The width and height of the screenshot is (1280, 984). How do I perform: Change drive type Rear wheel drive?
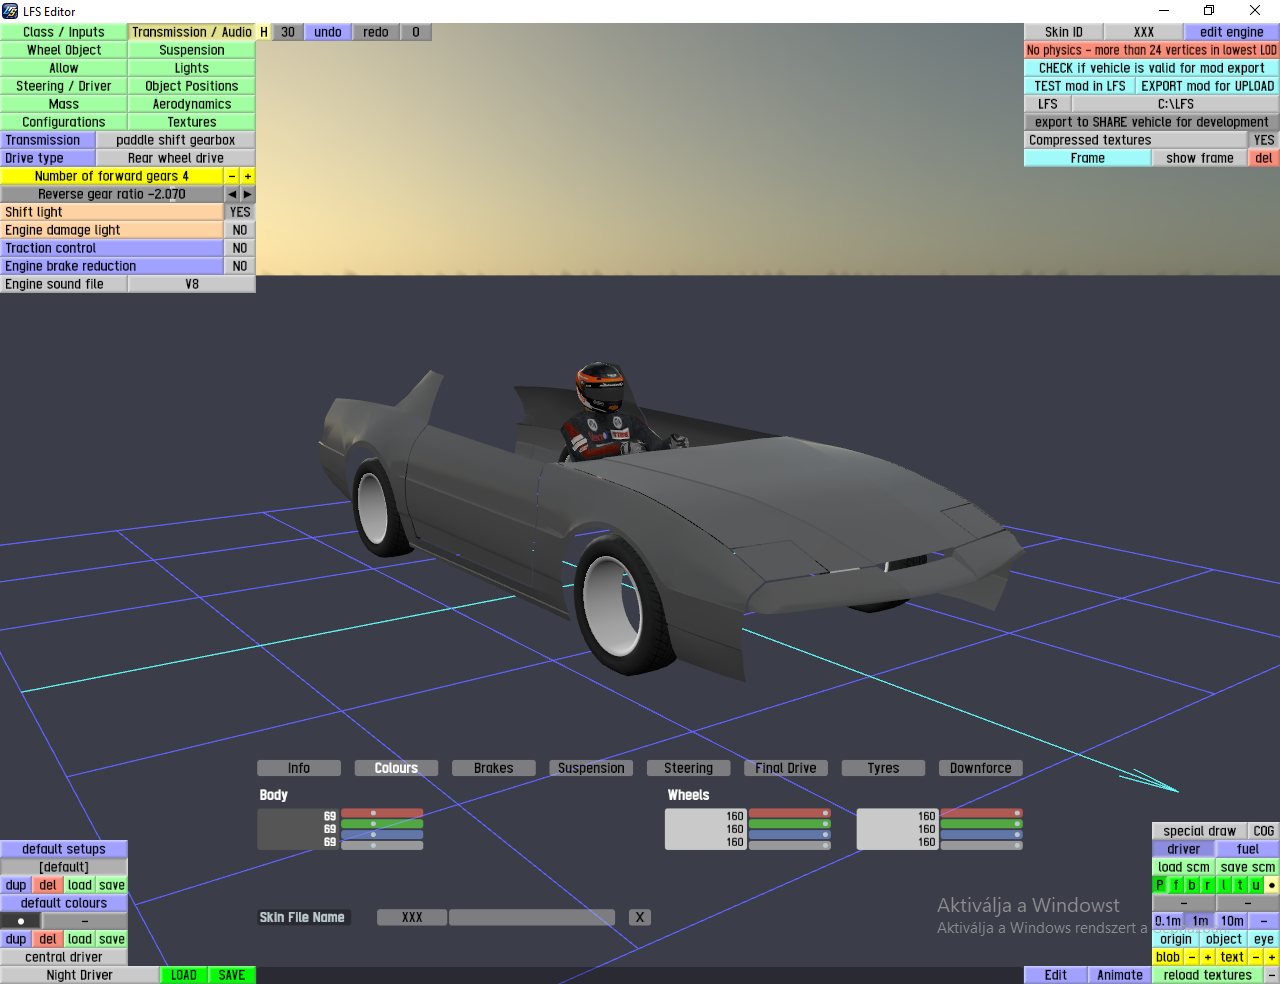(176, 158)
